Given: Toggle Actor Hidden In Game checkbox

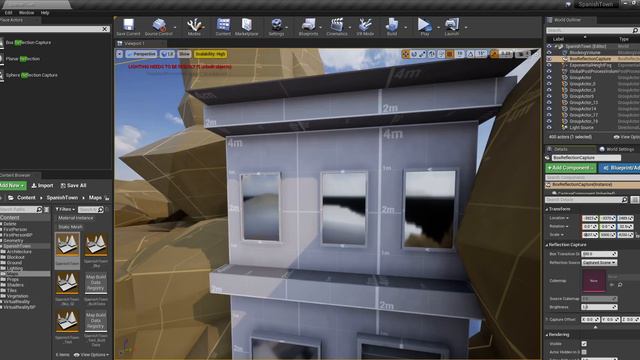Looking at the screenshot, I should coord(584,352).
